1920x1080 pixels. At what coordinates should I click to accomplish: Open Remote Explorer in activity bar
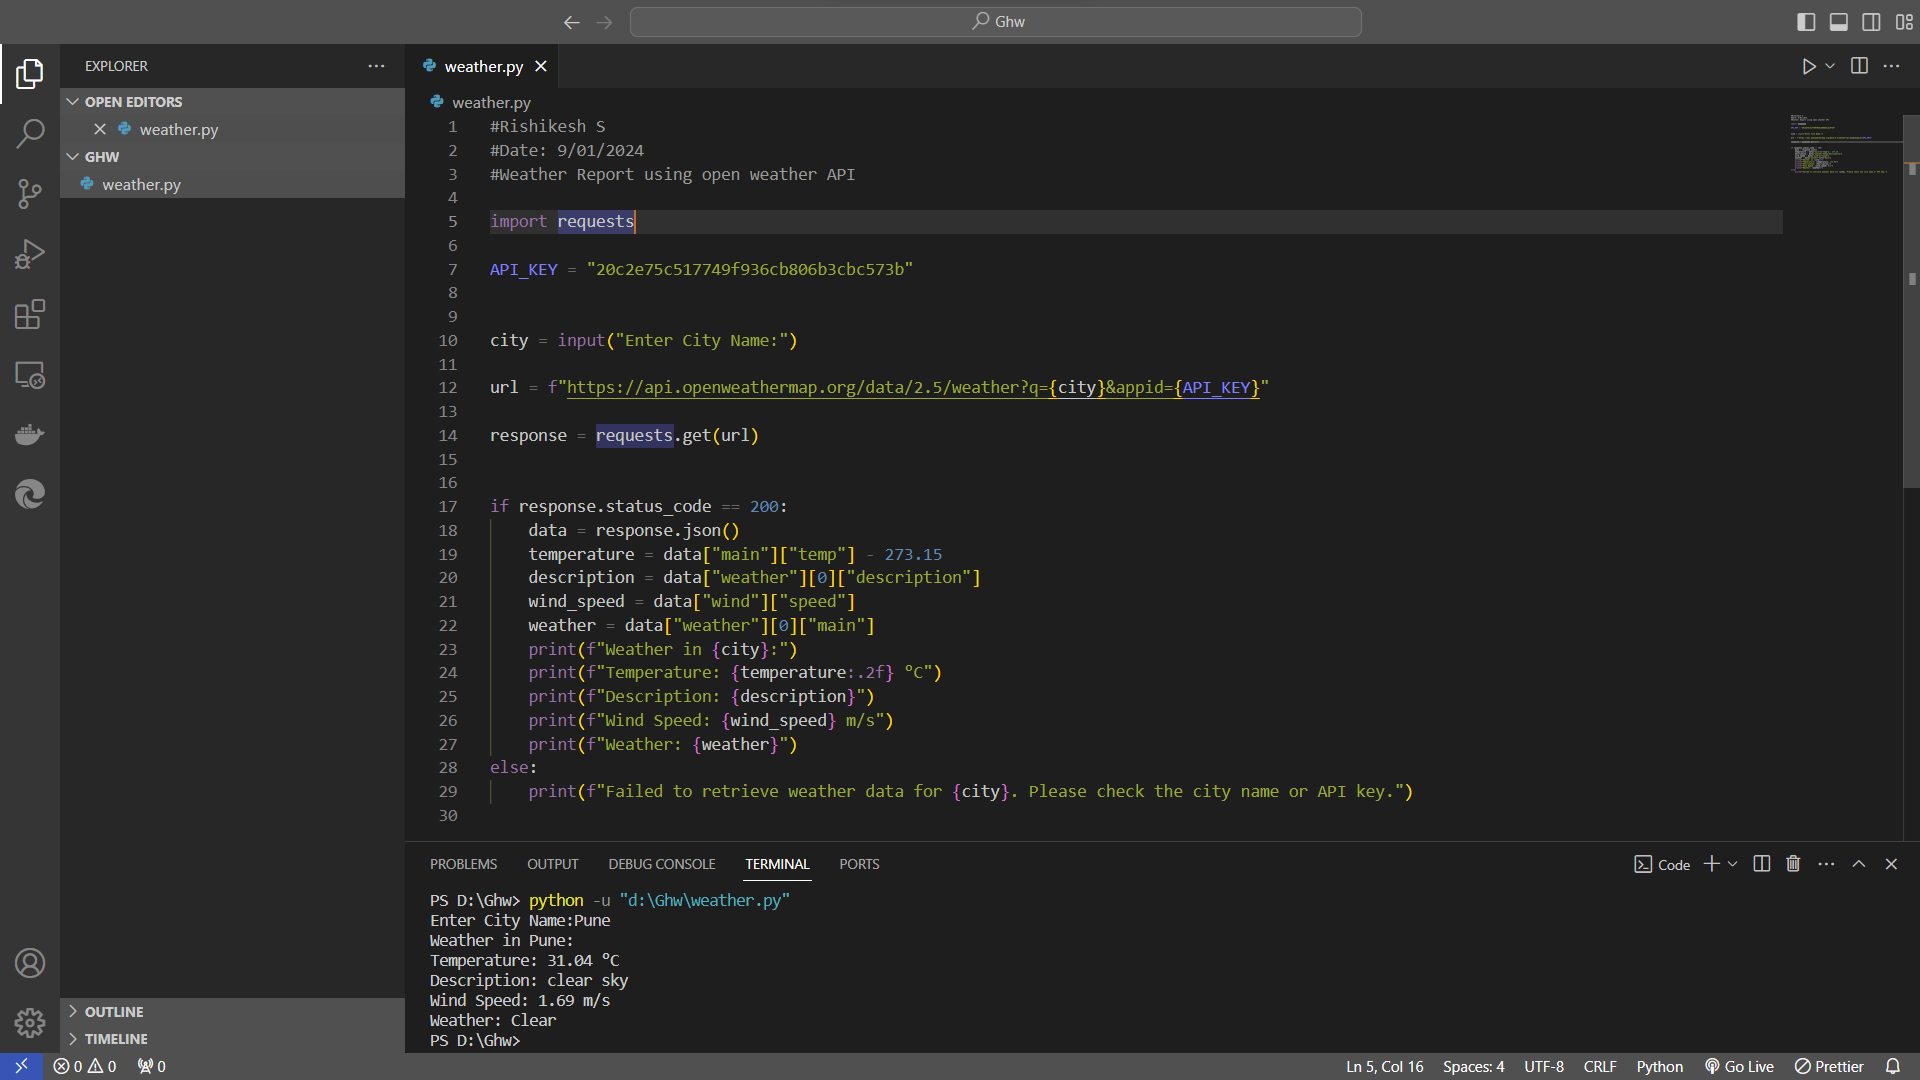[x=30, y=375]
